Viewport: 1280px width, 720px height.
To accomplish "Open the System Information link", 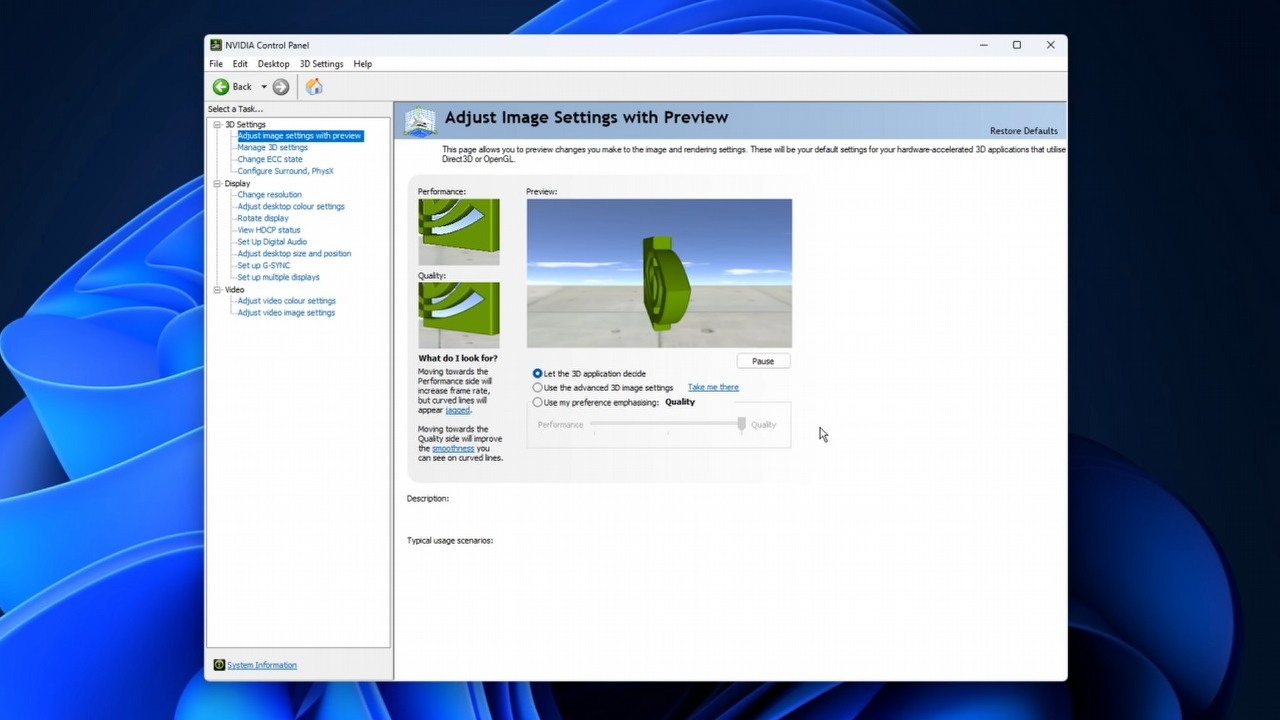I will [262, 665].
